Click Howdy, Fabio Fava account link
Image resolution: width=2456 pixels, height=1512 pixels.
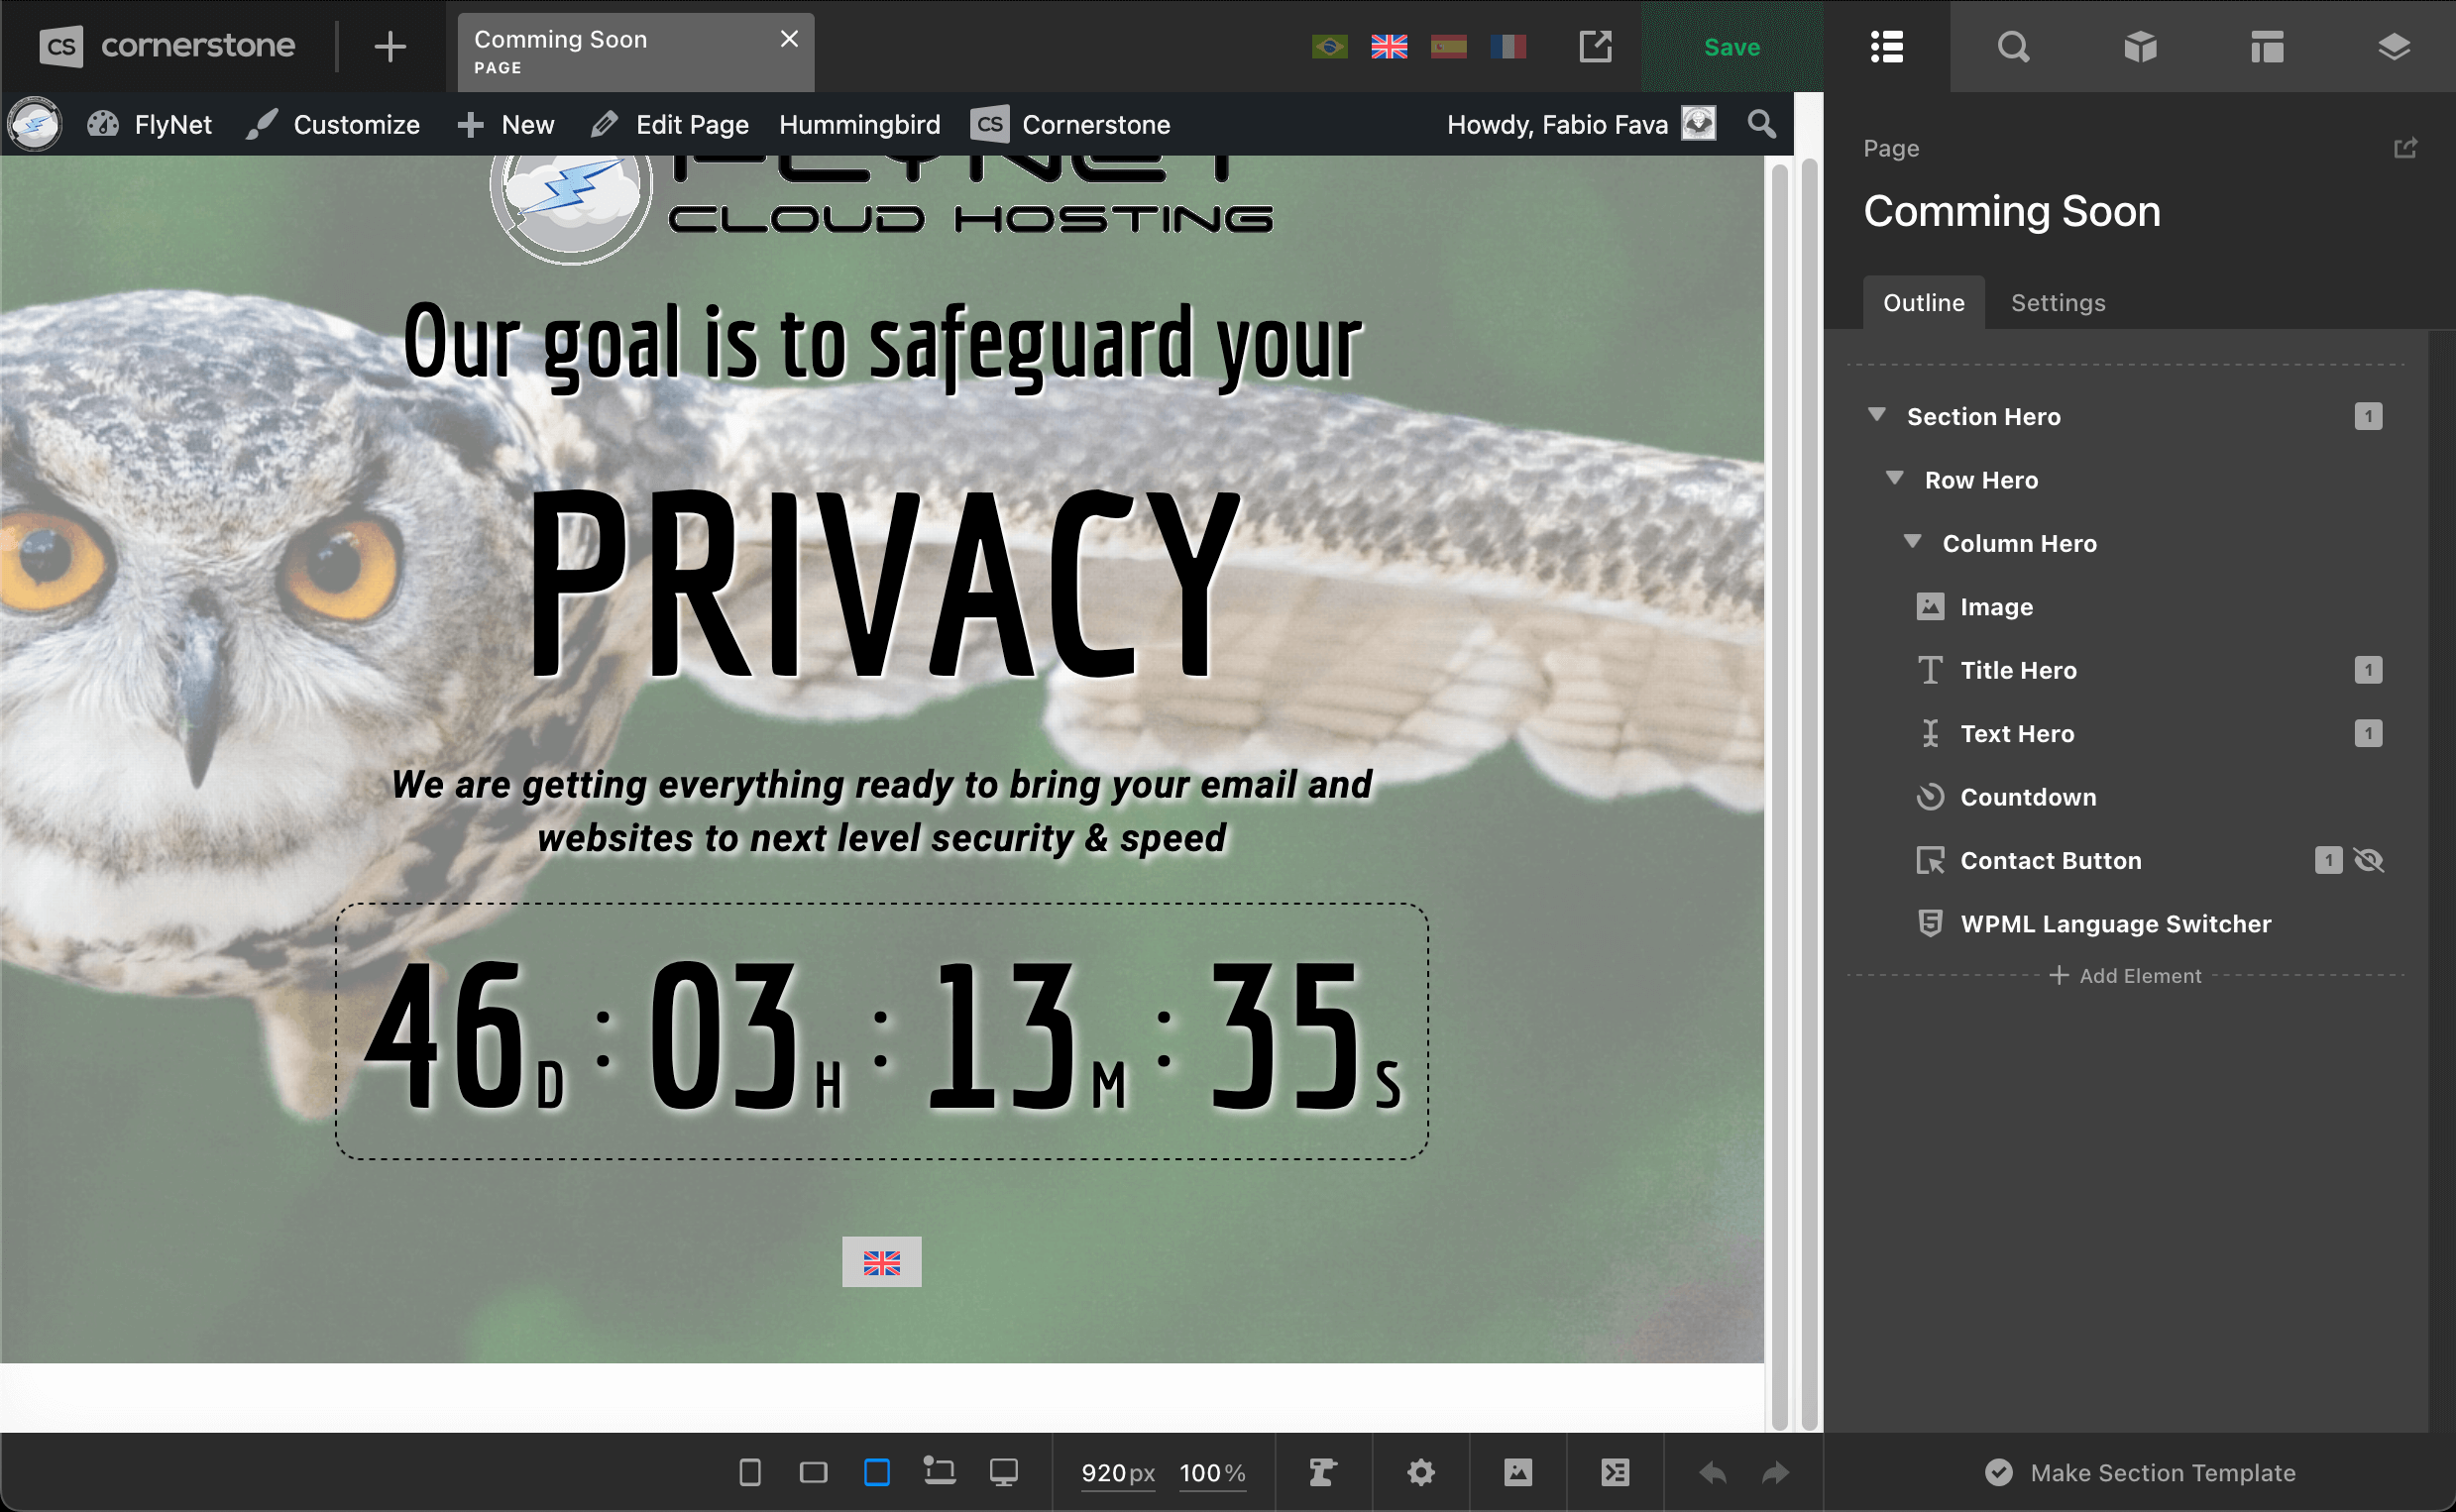tap(1581, 124)
